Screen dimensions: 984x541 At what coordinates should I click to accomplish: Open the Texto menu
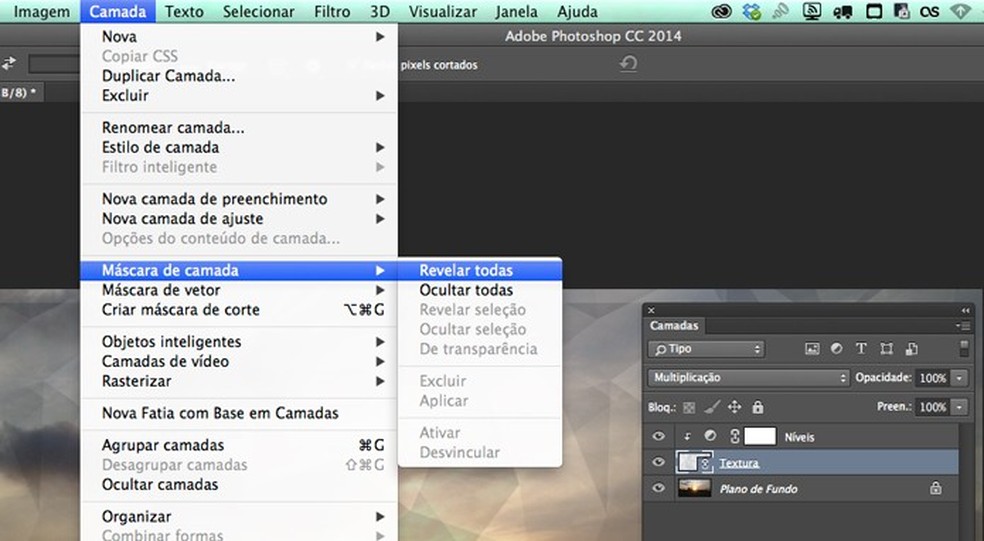tap(184, 11)
